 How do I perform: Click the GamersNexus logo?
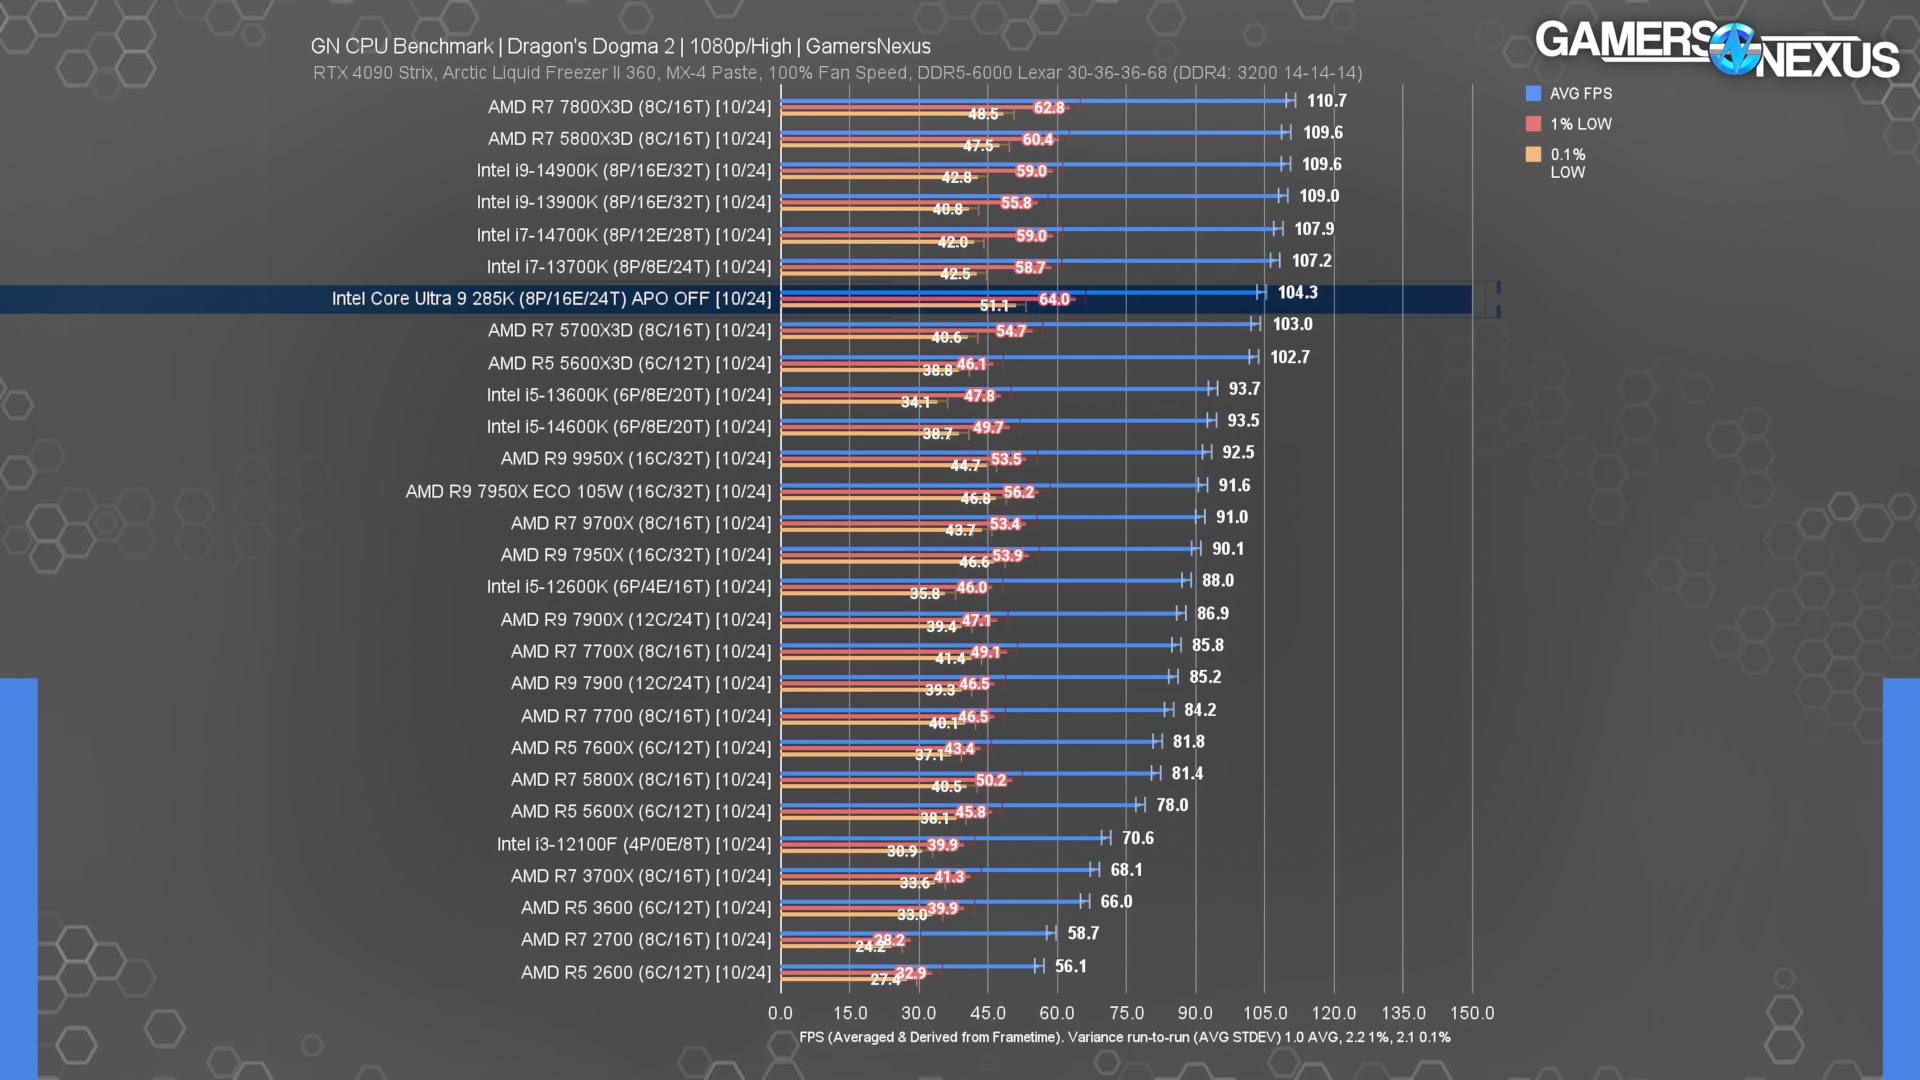(1716, 49)
